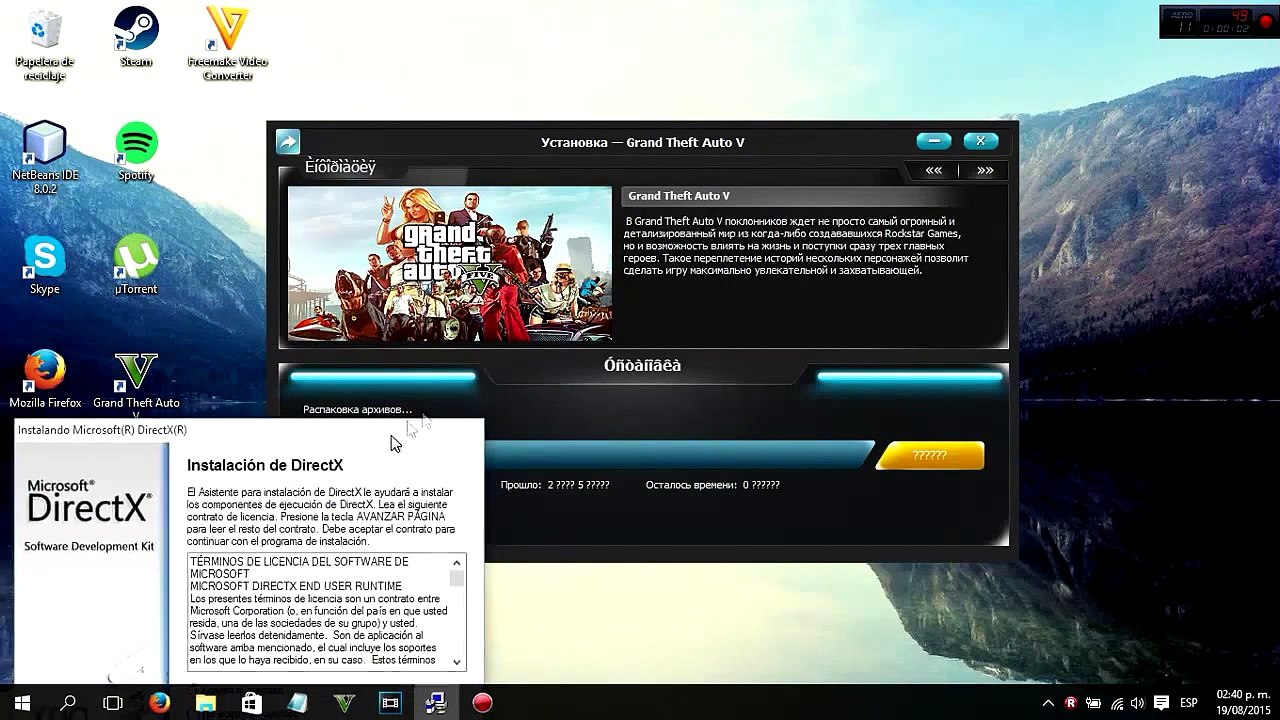Click the installer unpacking progress bar
The width and height of the screenshot is (1280, 720).
[x=678, y=455]
